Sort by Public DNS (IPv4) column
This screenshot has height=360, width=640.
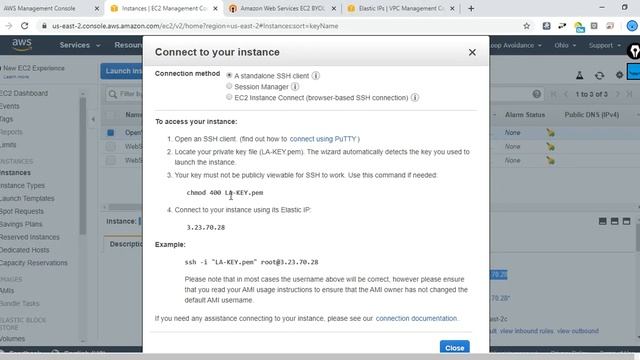point(591,115)
